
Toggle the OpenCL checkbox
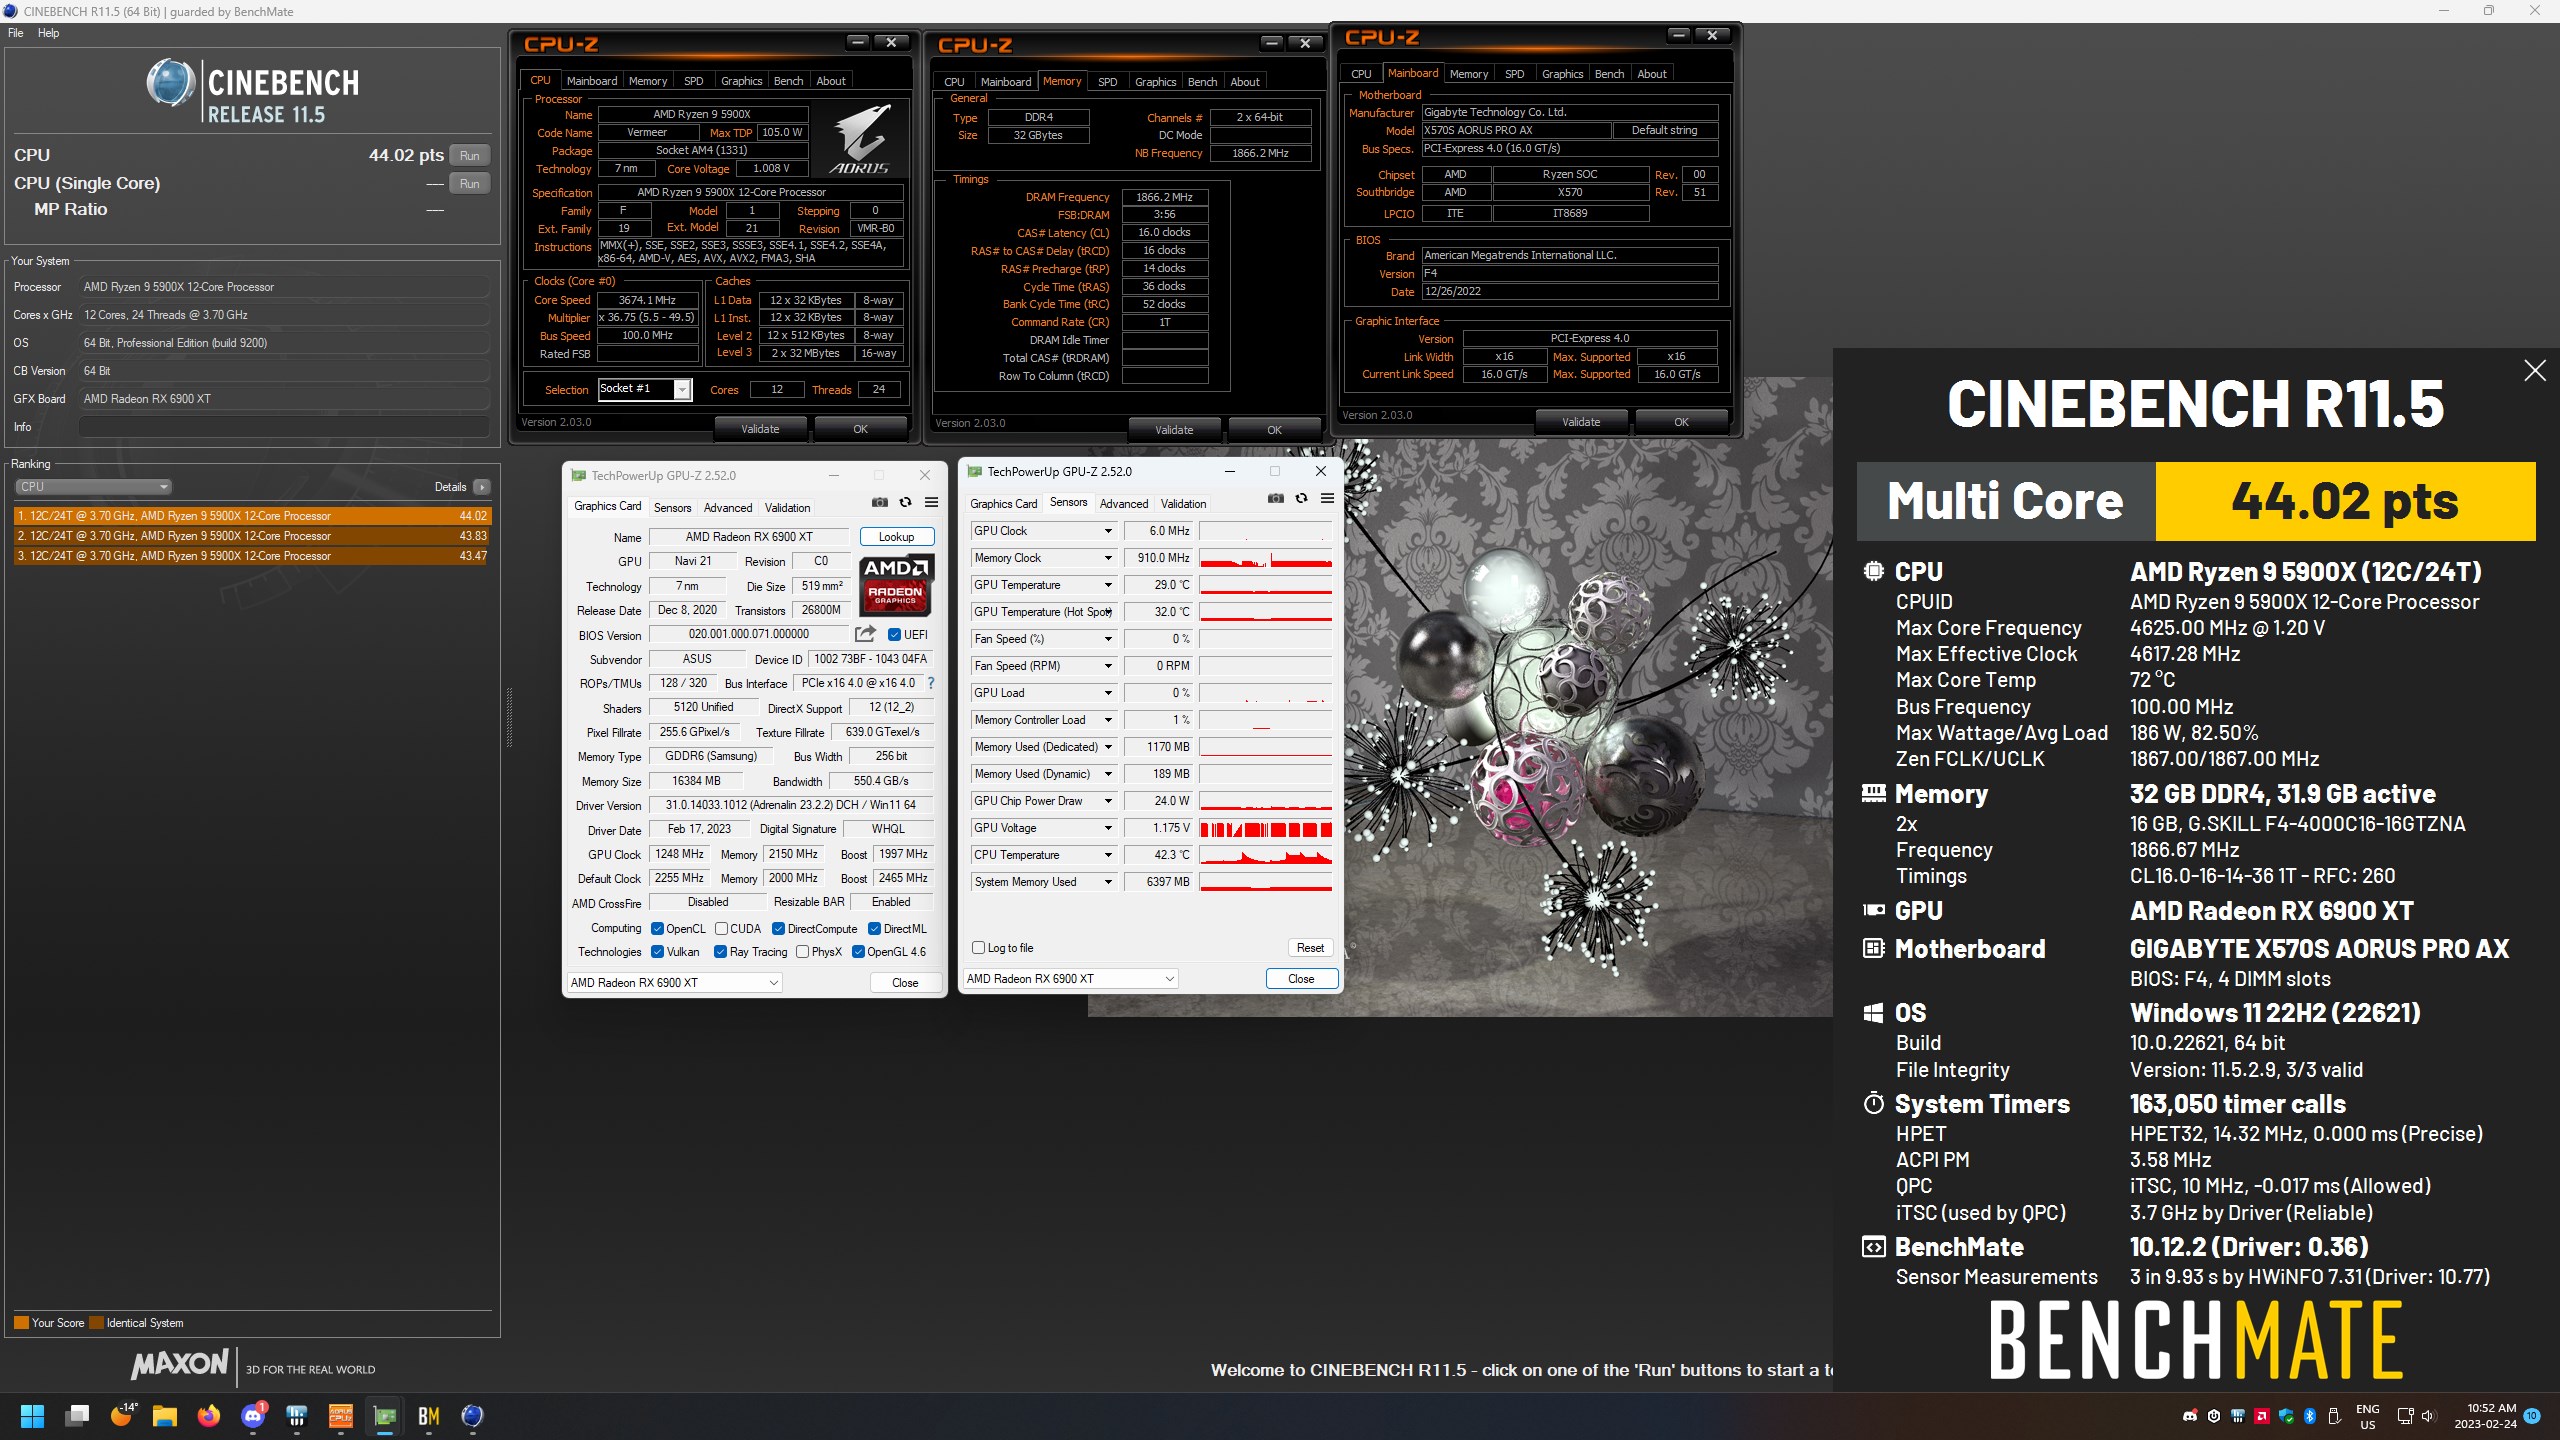click(657, 929)
